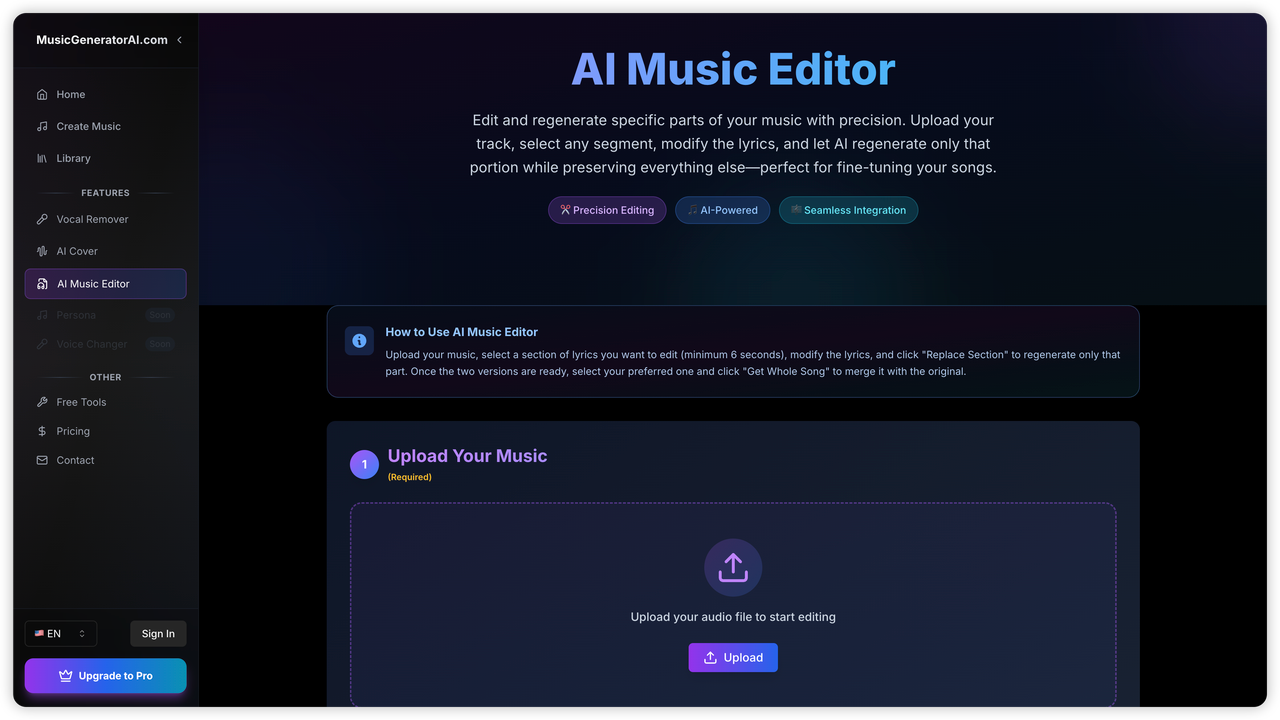Image resolution: width=1280 pixels, height=720 pixels.
Task: Collapse the sidebar with the chevron arrow
Action: (x=180, y=40)
